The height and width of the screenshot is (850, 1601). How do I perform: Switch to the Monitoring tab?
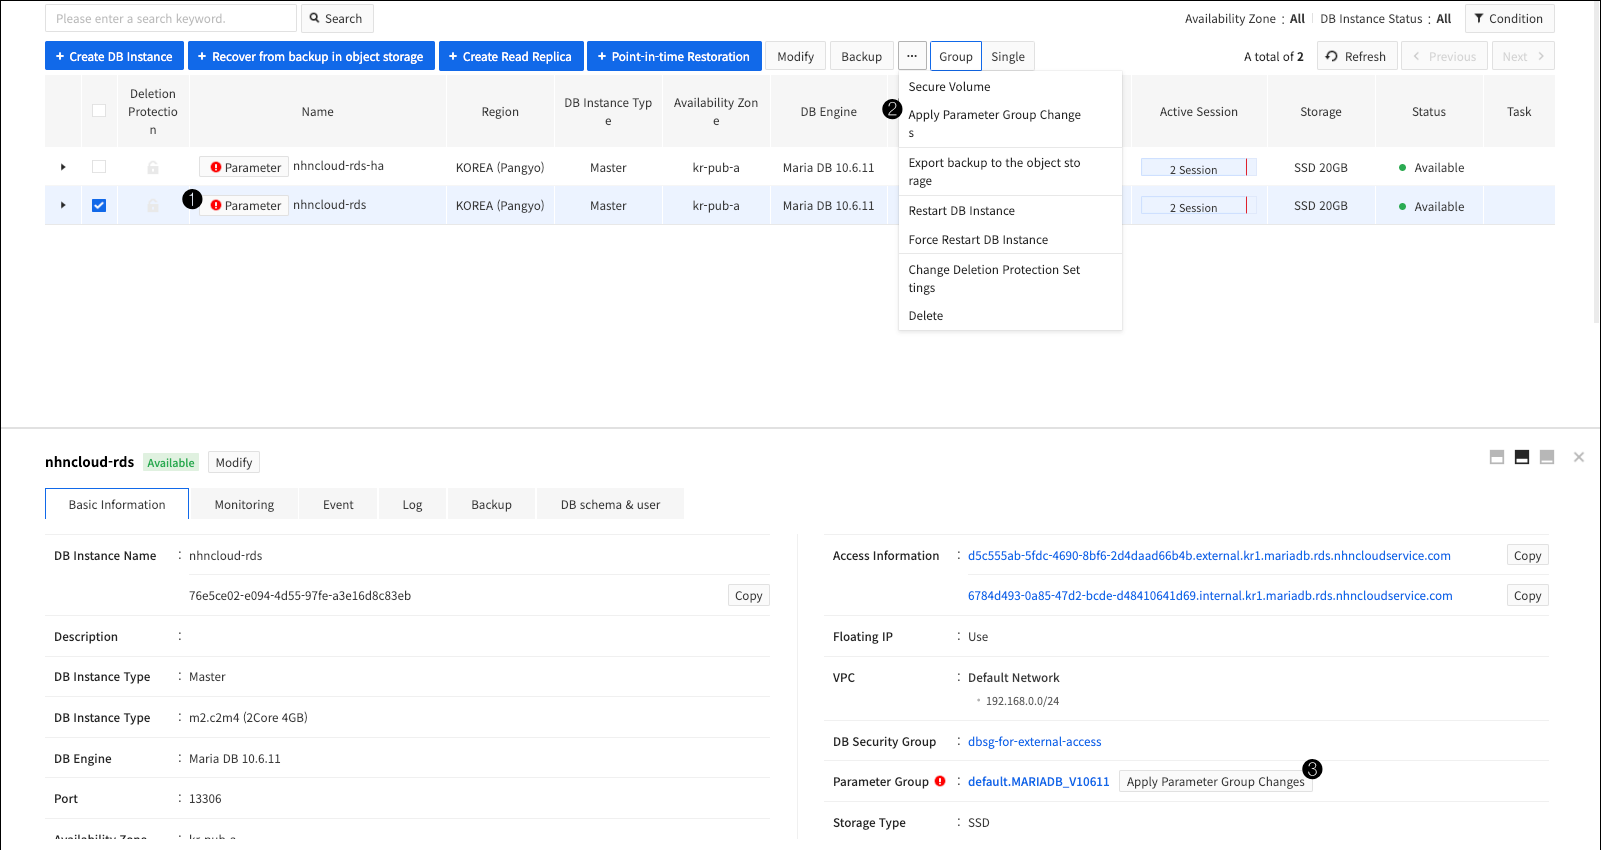[x=244, y=504]
